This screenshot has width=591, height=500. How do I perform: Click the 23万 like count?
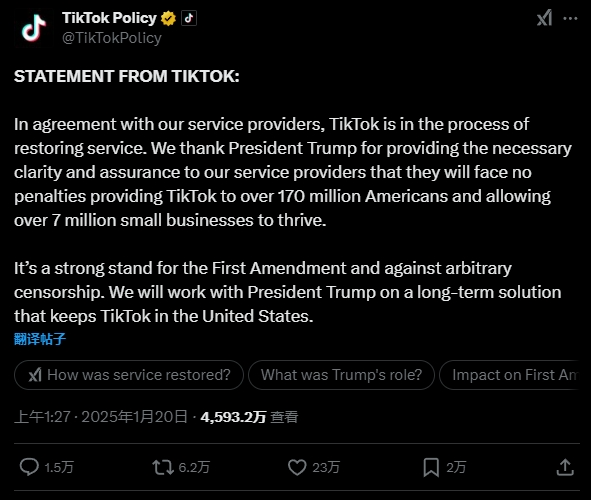[x=326, y=468]
